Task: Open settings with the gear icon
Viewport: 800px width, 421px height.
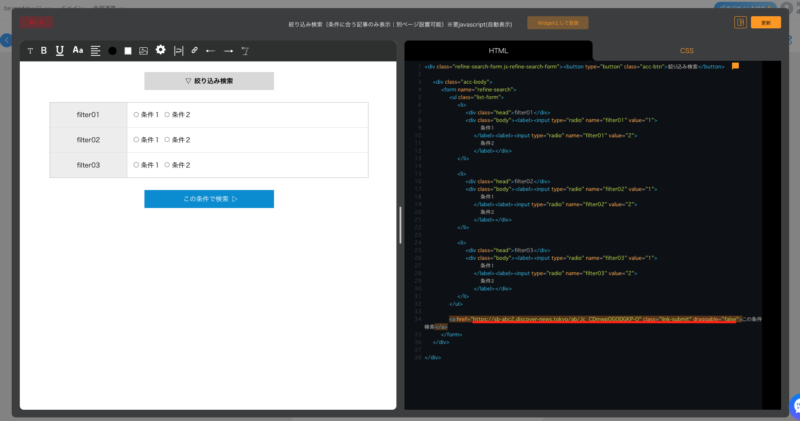Action: pyautogui.click(x=160, y=50)
